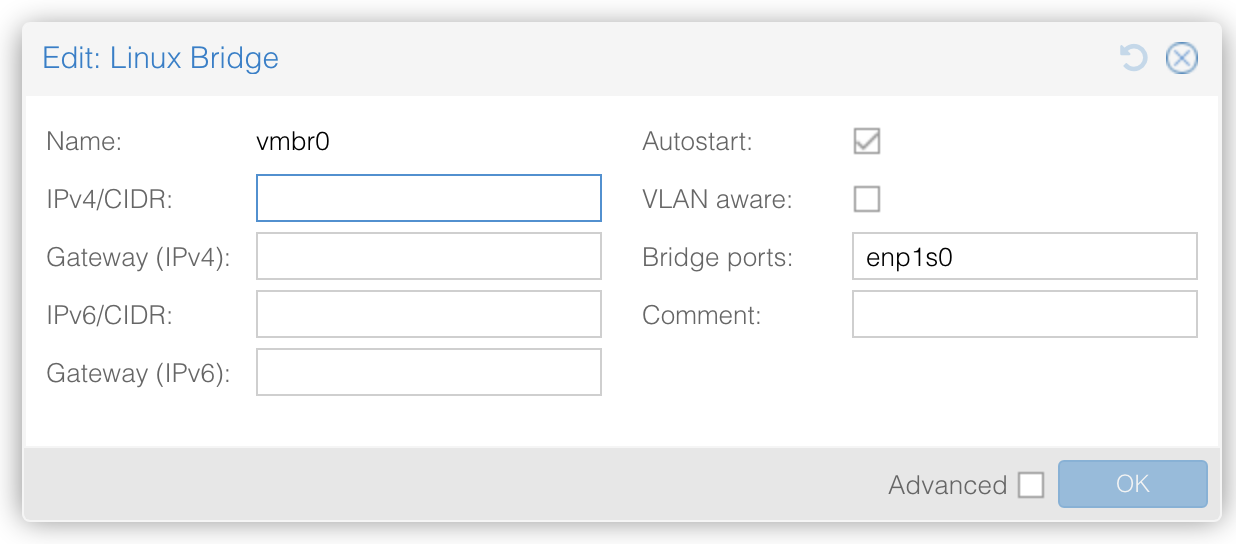Click the vmbr0 name value
This screenshot has height=544, width=1236.
pyautogui.click(x=293, y=142)
